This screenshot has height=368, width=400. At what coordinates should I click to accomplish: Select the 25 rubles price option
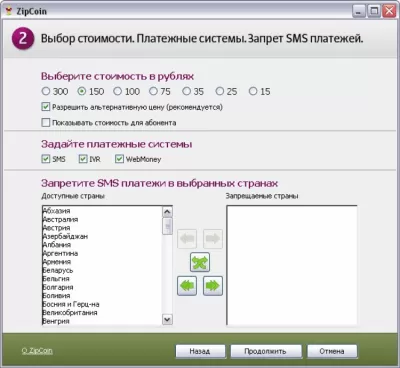[220, 91]
